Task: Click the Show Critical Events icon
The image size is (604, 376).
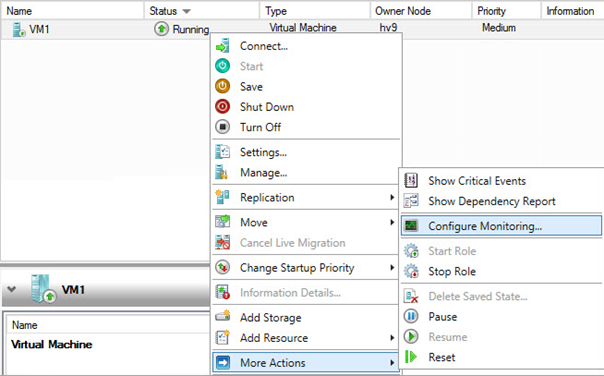Action: 411,180
